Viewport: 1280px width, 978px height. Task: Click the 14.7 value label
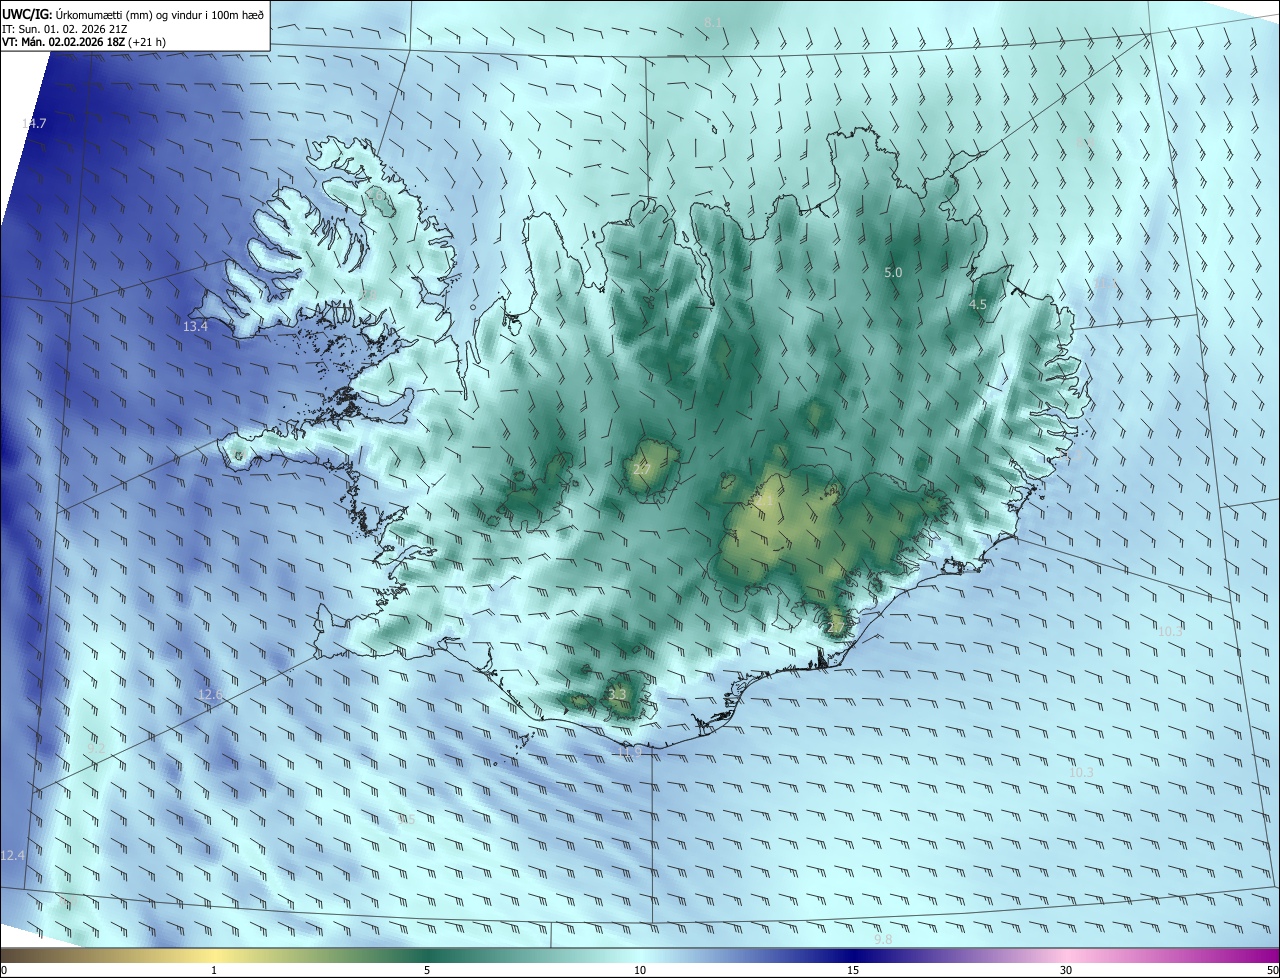click(x=34, y=123)
